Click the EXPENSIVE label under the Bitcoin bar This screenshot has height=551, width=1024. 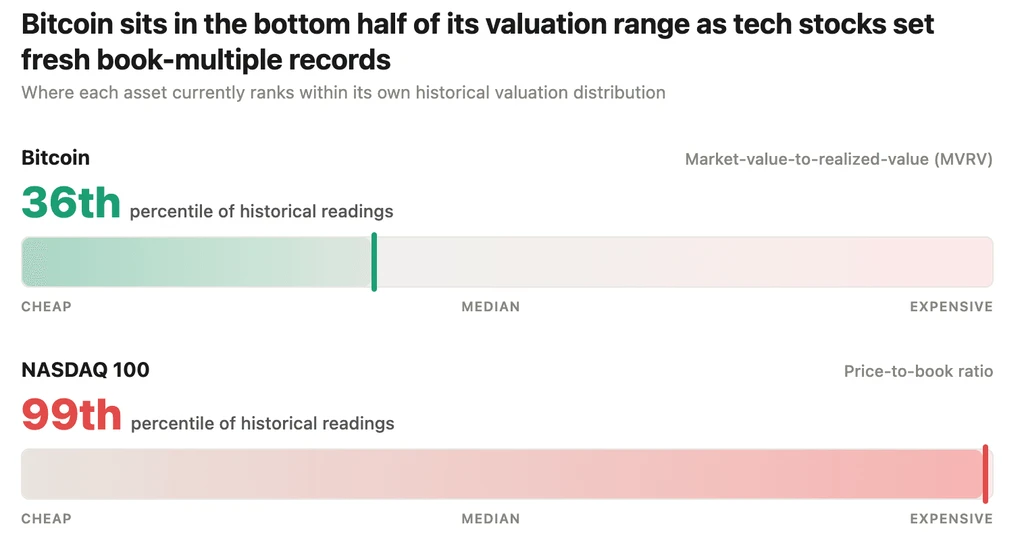coord(952,307)
